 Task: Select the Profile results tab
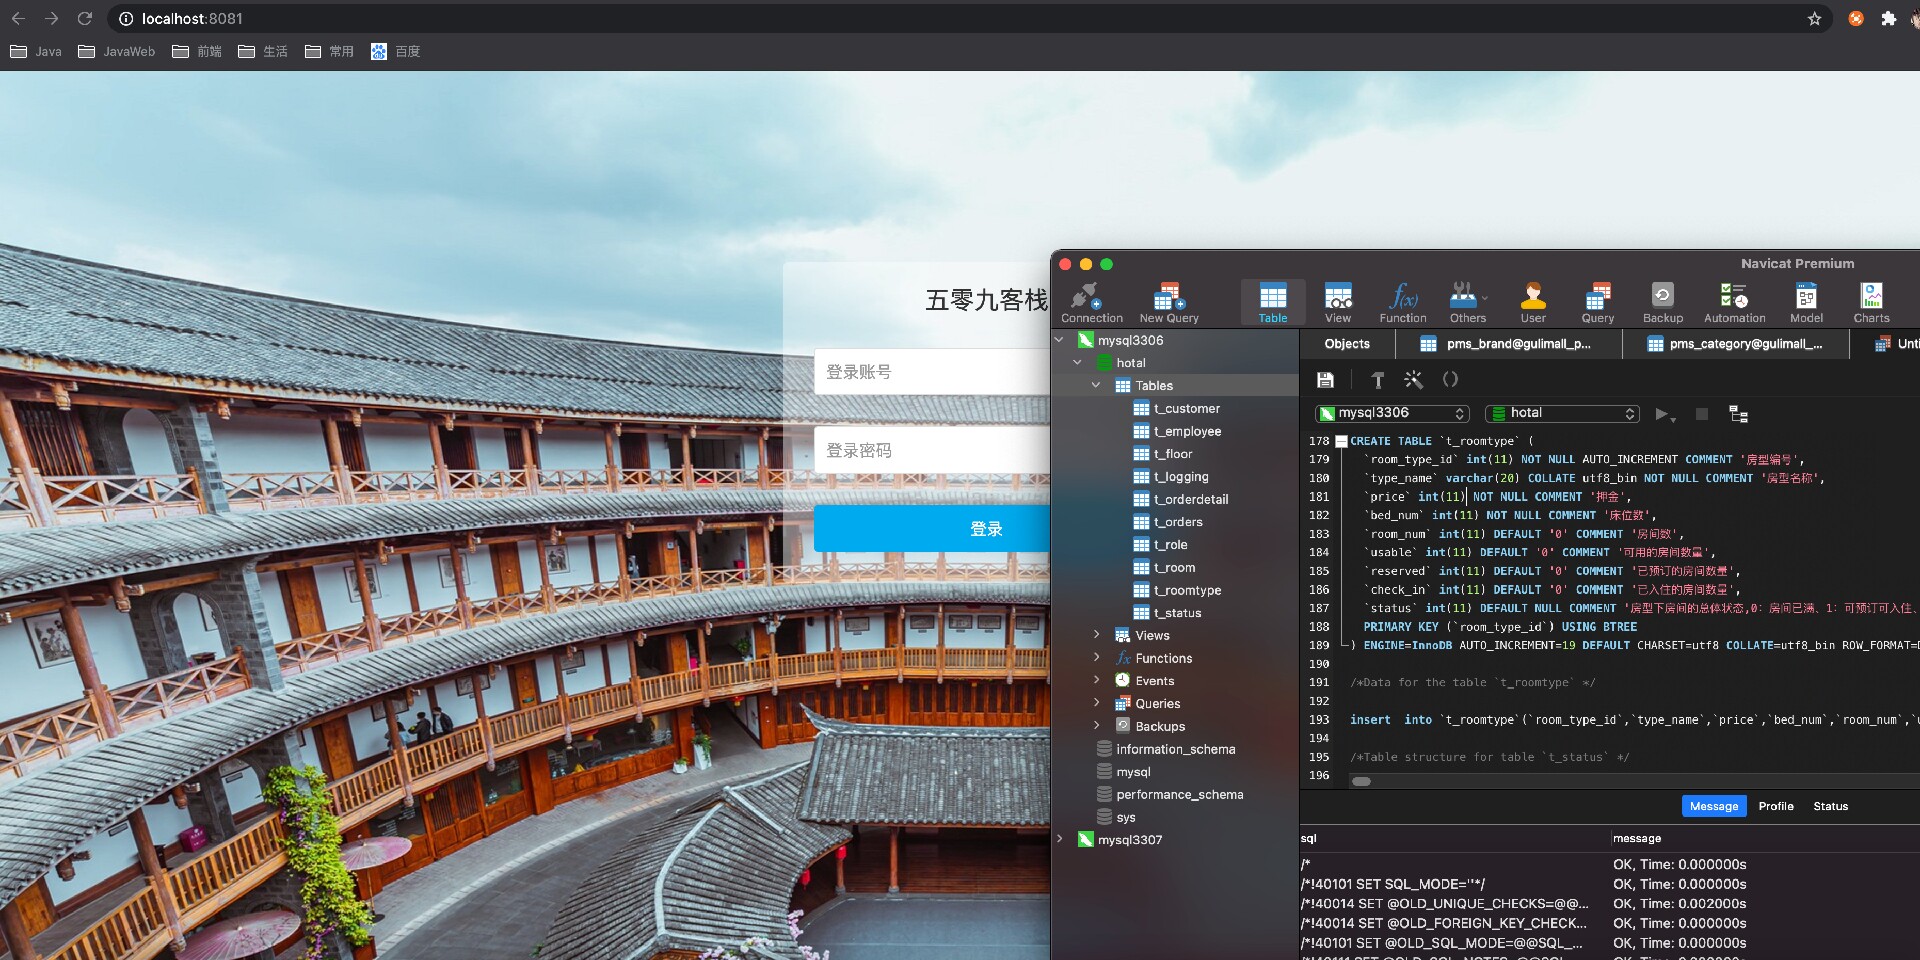click(x=1776, y=806)
